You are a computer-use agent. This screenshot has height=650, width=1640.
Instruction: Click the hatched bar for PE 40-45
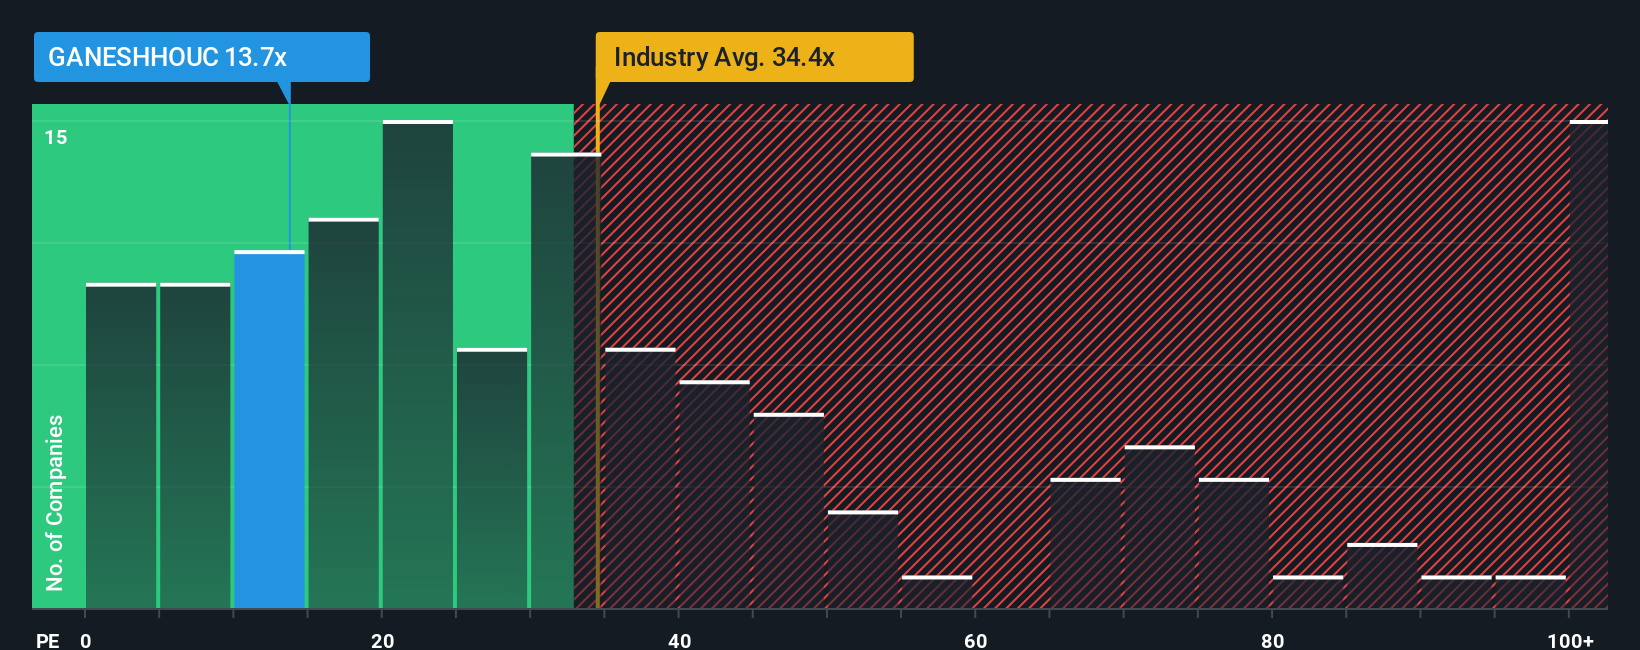pyautogui.click(x=715, y=494)
